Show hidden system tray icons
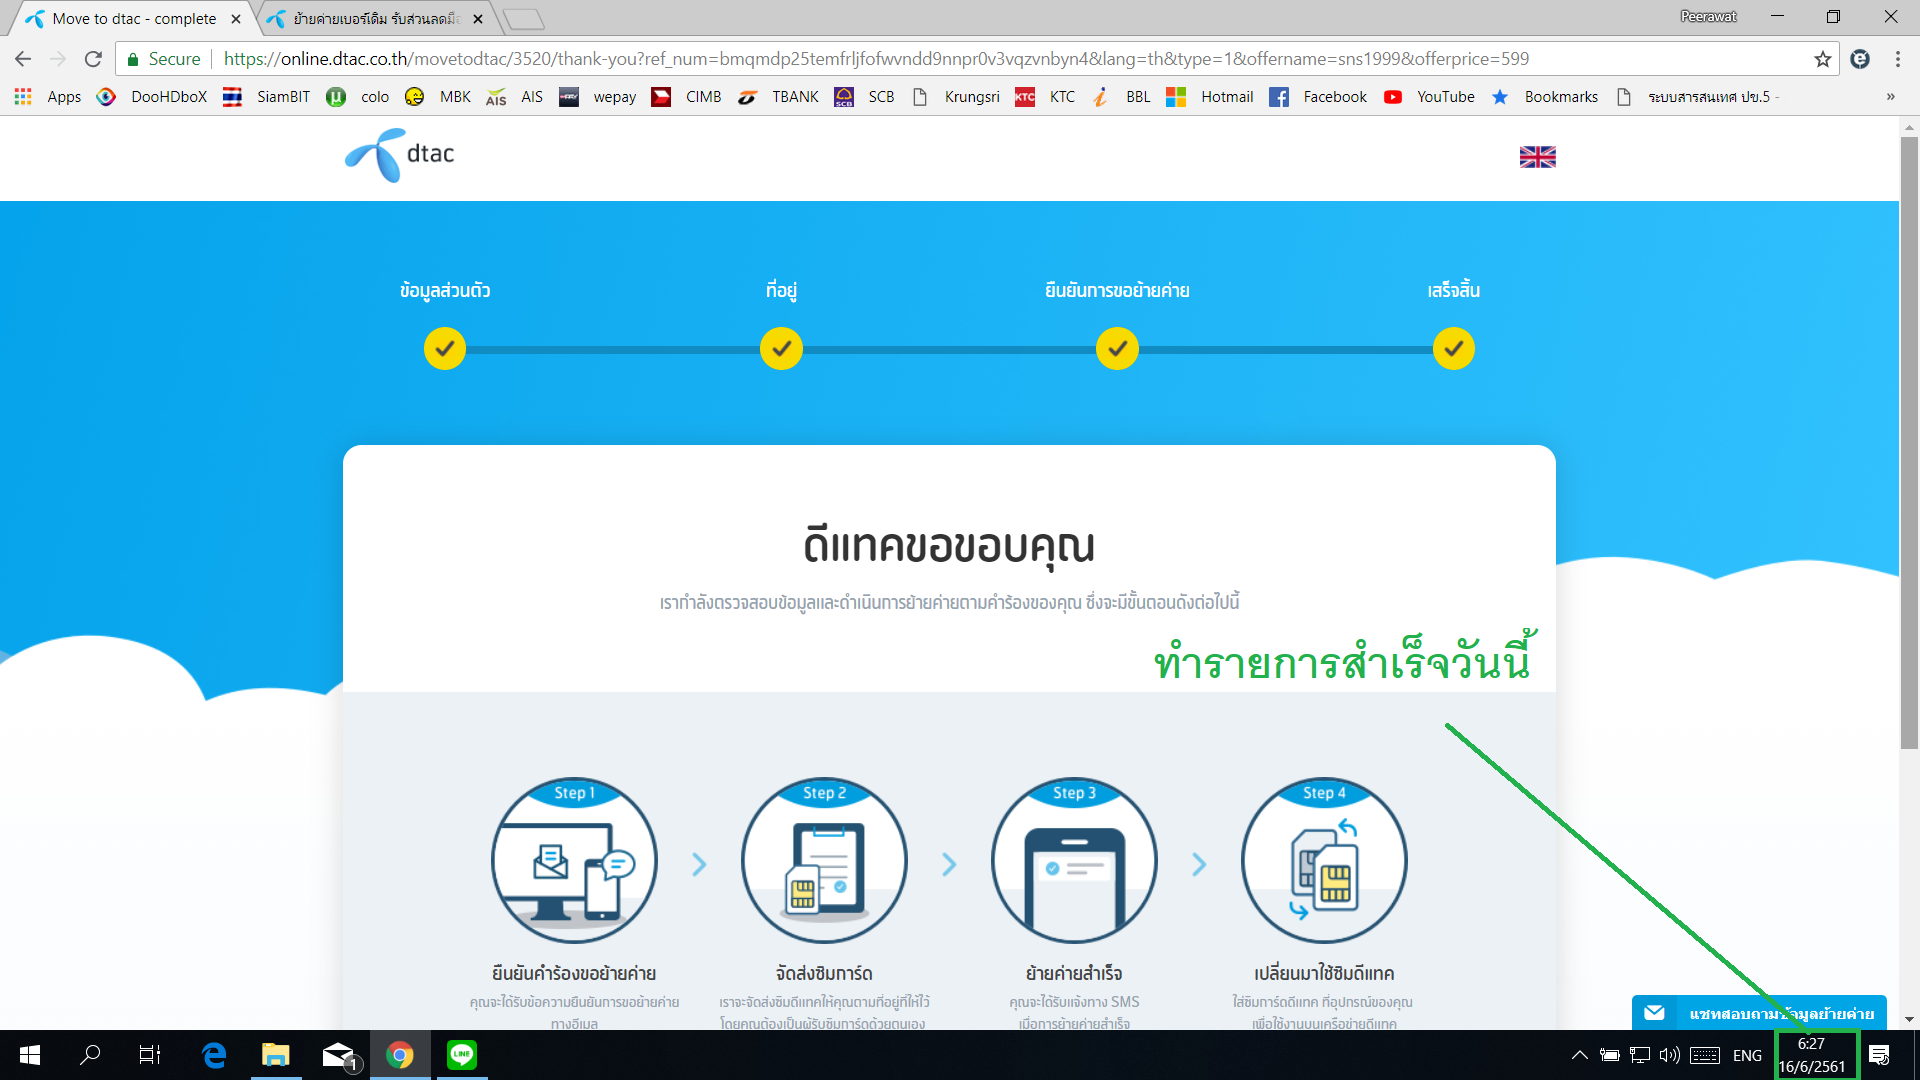The image size is (1920, 1080). pyautogui.click(x=1579, y=1055)
